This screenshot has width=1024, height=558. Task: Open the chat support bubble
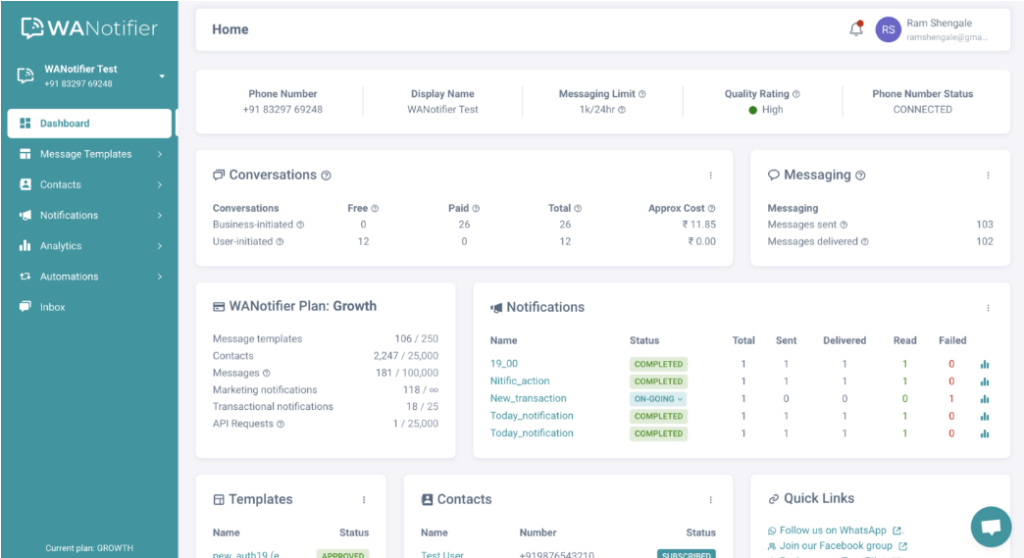pos(991,527)
